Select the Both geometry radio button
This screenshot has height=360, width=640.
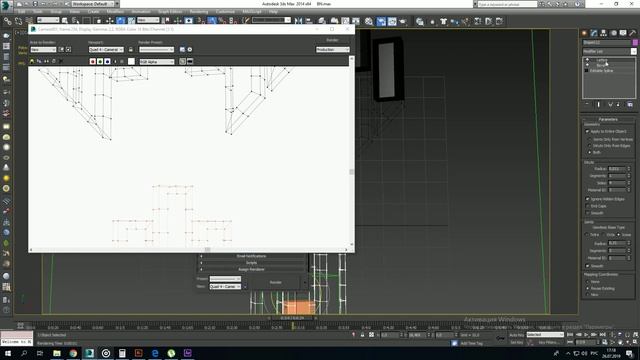pos(589,152)
